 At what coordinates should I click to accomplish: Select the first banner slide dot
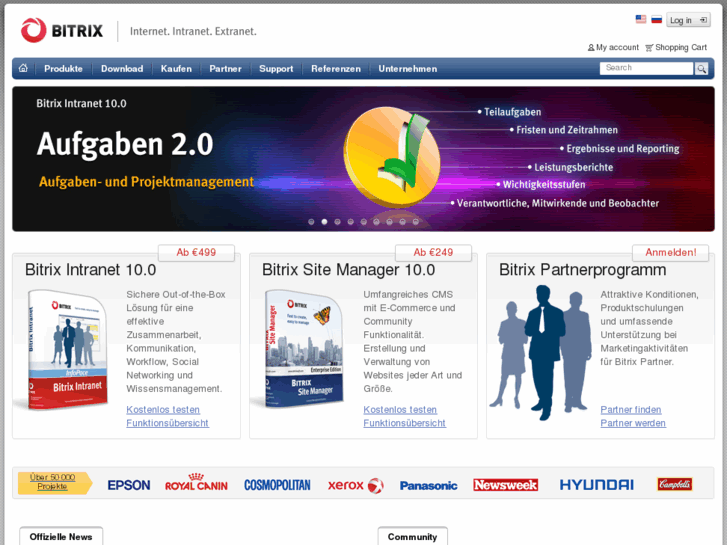coord(311,222)
